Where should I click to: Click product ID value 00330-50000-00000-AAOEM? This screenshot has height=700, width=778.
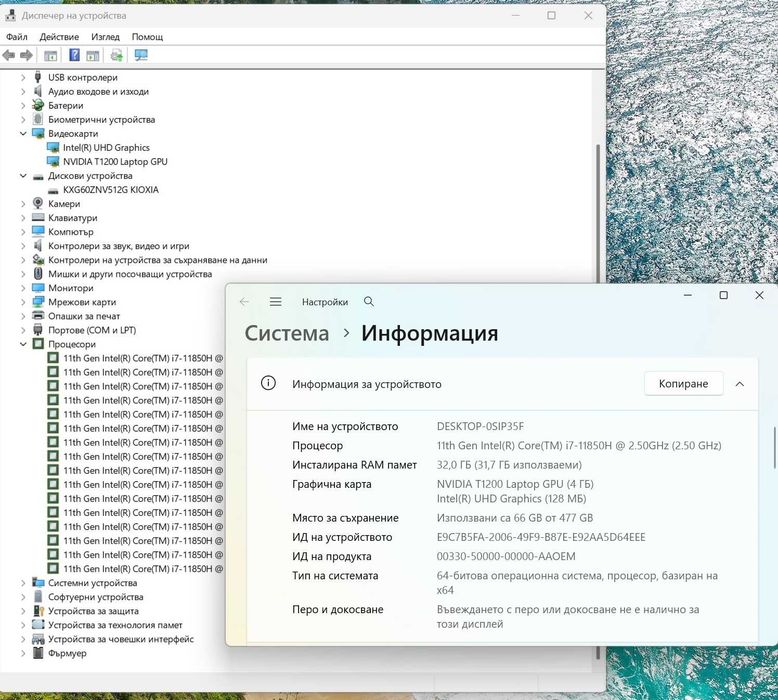[x=506, y=556]
